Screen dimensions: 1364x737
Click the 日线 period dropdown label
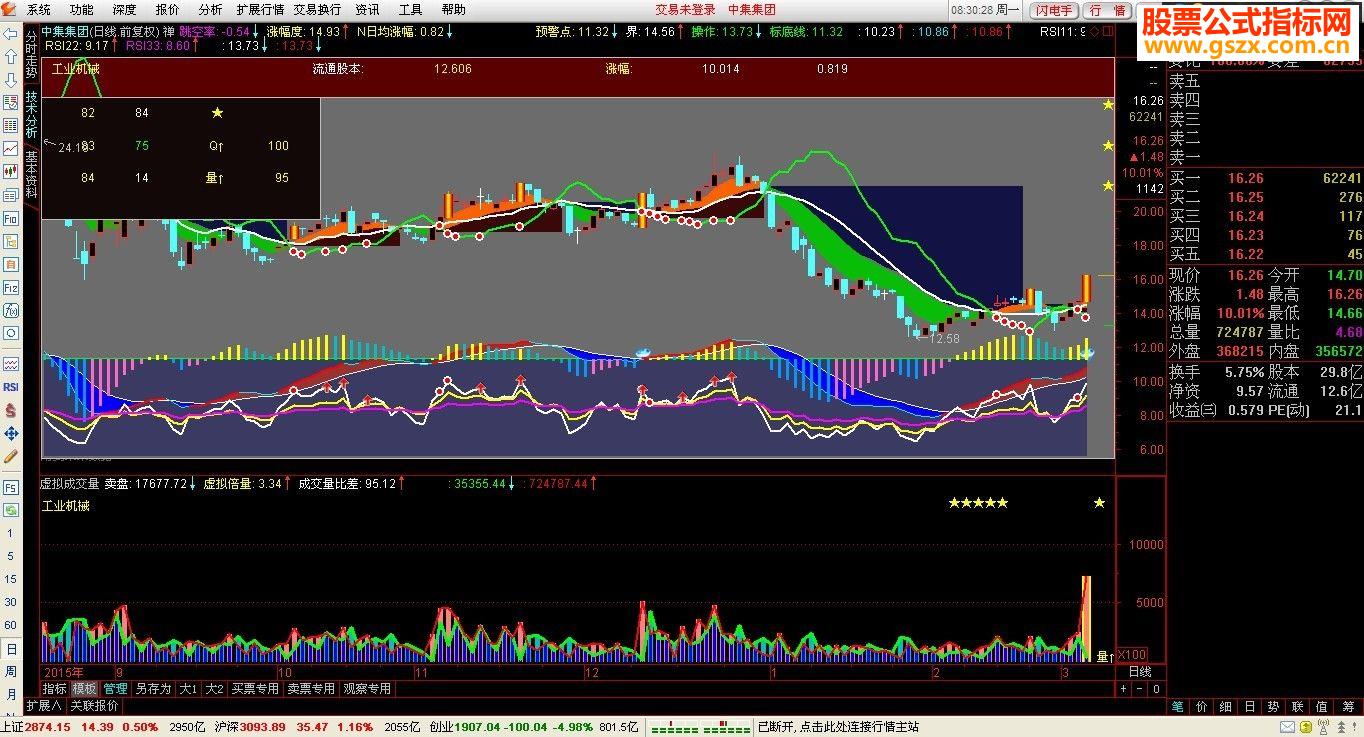click(1140, 672)
